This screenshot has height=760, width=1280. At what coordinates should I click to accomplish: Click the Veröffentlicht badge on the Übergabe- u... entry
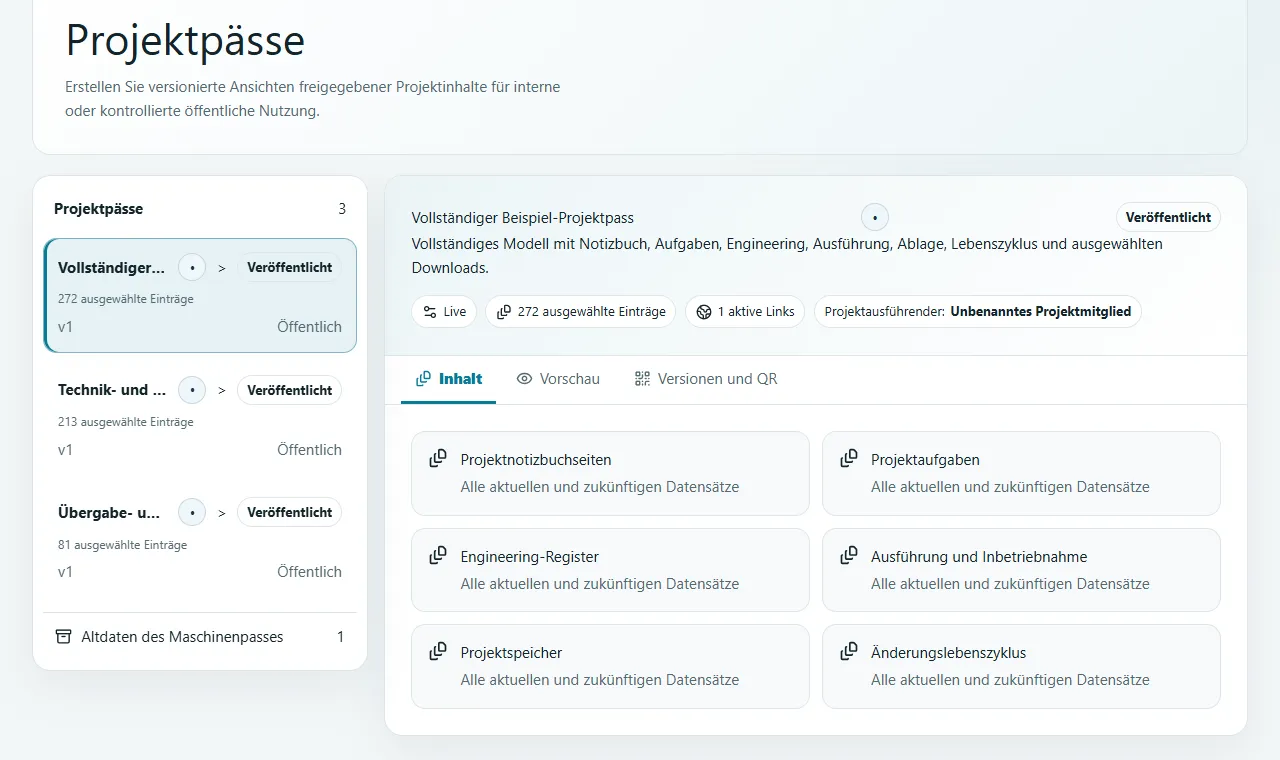tap(290, 513)
